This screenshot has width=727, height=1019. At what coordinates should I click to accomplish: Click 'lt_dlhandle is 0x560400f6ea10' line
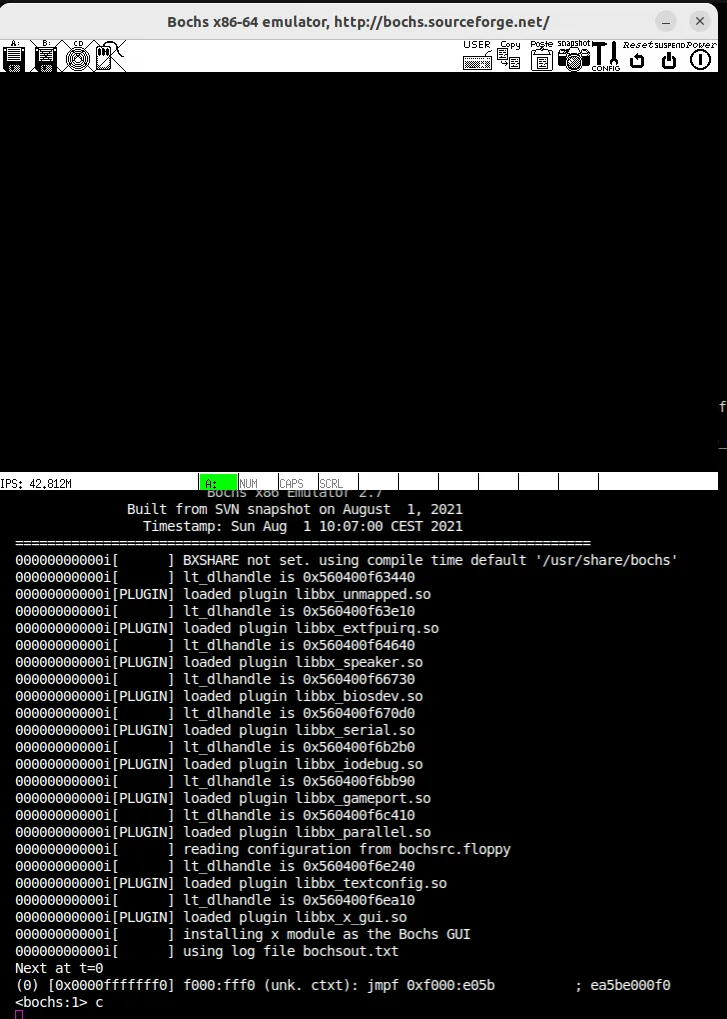tap(215, 900)
